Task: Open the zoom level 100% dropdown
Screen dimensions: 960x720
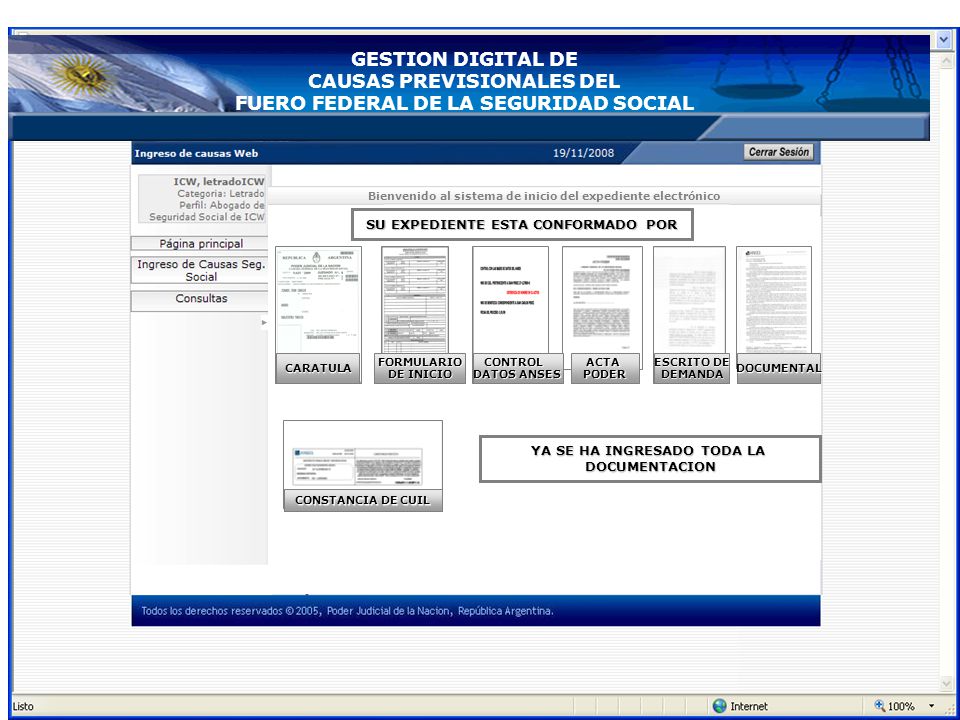Action: point(932,707)
